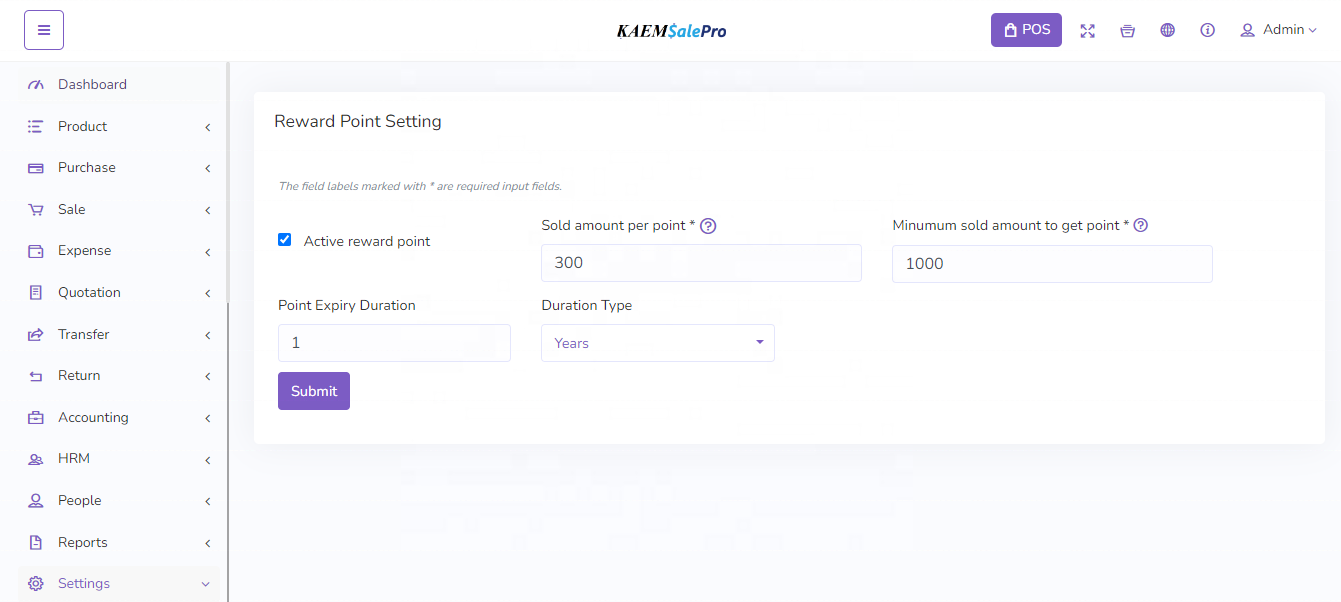Viewport: 1341px width, 602px height.
Task: Click the globe language icon
Action: click(x=1167, y=30)
